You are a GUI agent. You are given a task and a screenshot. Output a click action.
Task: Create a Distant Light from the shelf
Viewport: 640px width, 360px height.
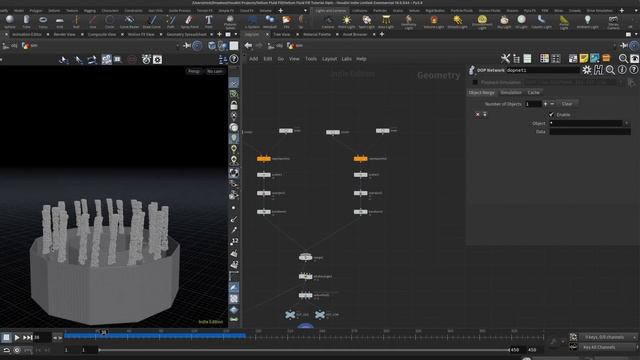coord(457,21)
